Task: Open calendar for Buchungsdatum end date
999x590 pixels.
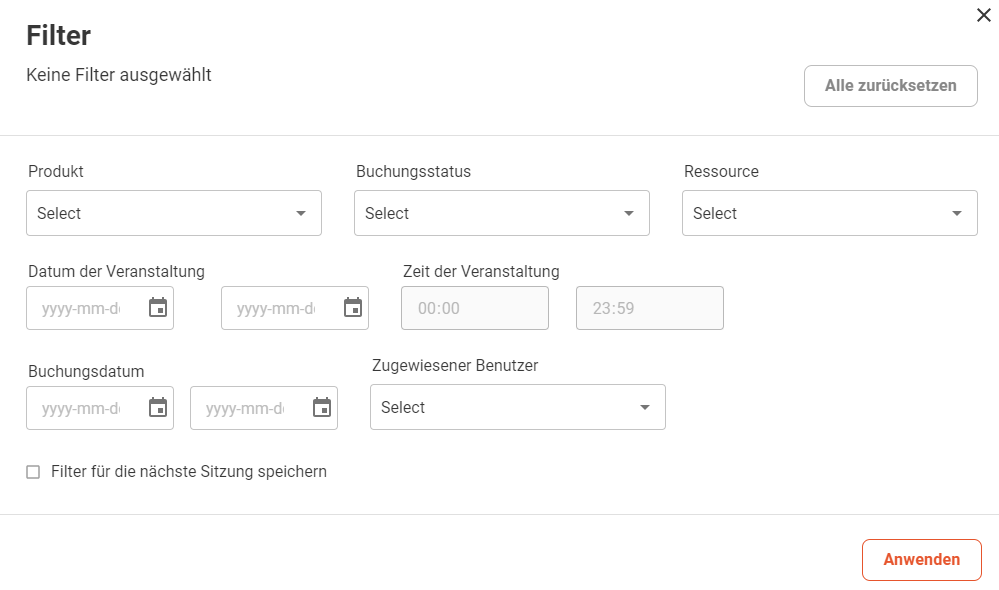Action: [x=322, y=408]
